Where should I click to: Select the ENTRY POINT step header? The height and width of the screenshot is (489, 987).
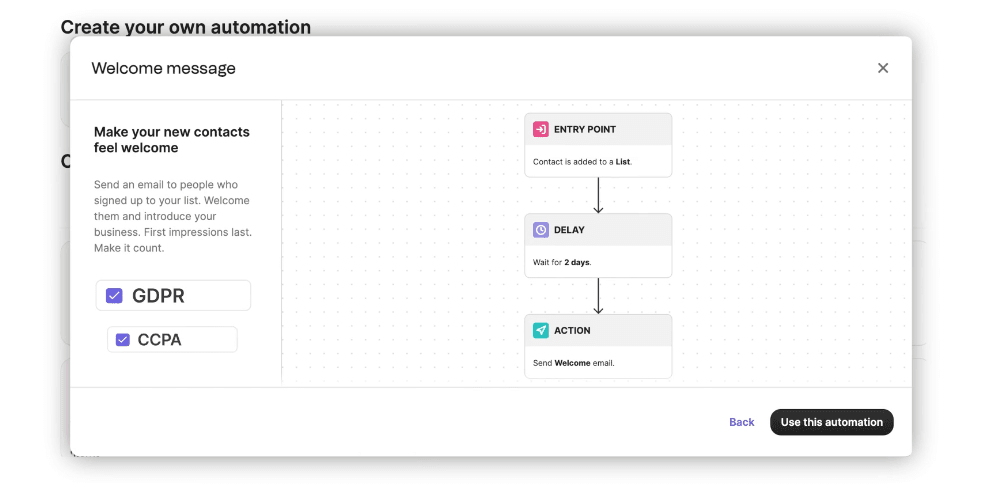tap(585, 130)
